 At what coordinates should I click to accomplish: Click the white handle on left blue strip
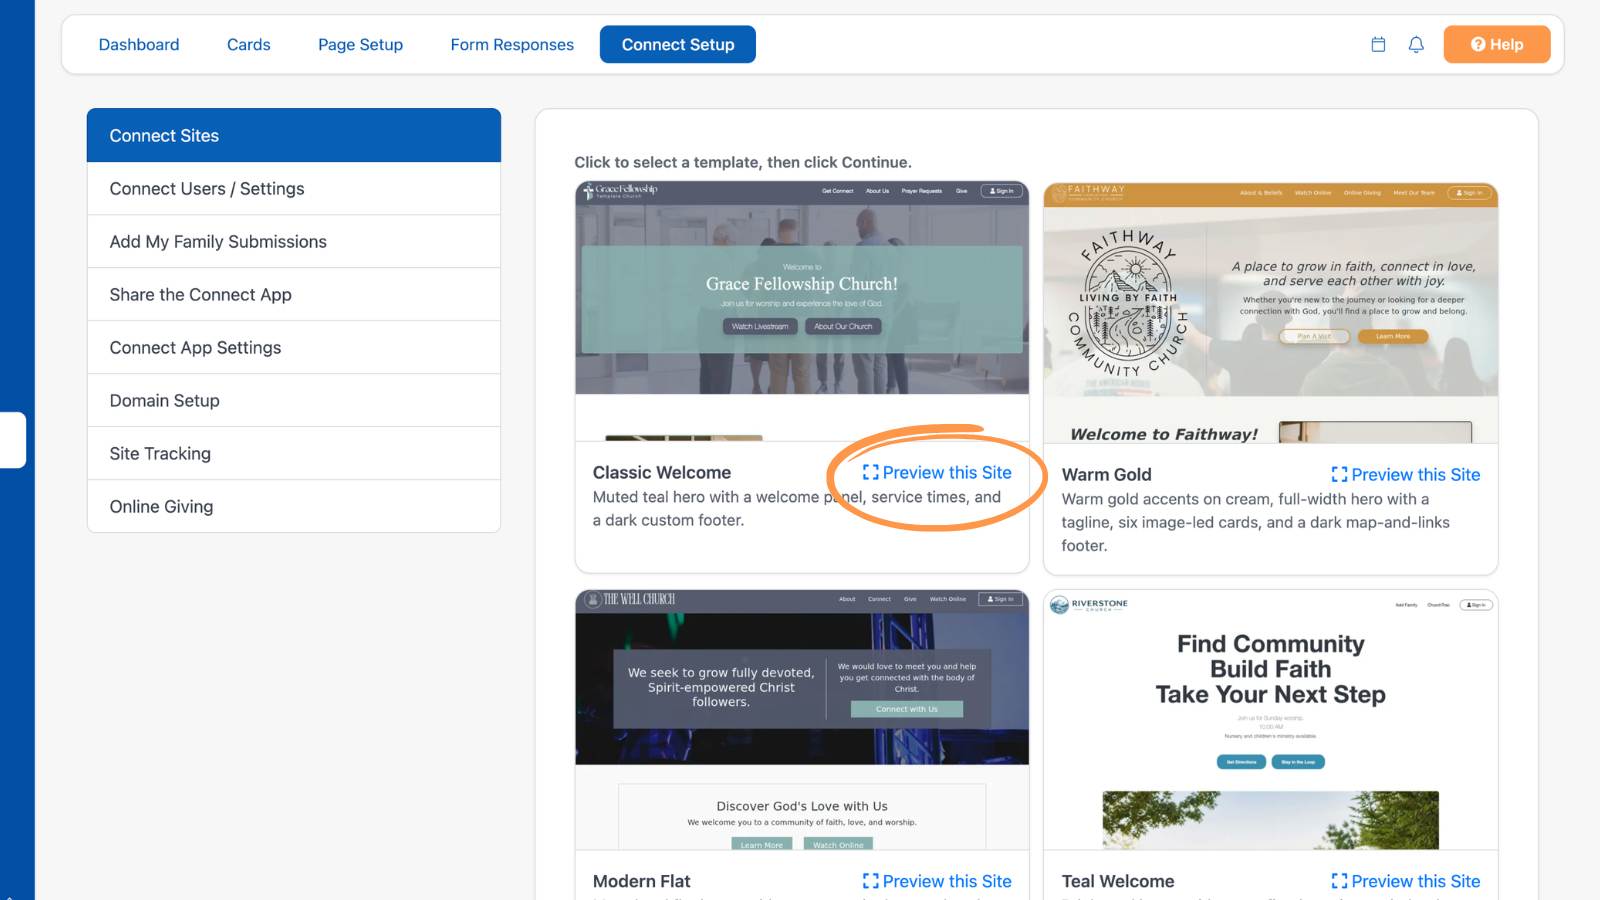pos(13,440)
